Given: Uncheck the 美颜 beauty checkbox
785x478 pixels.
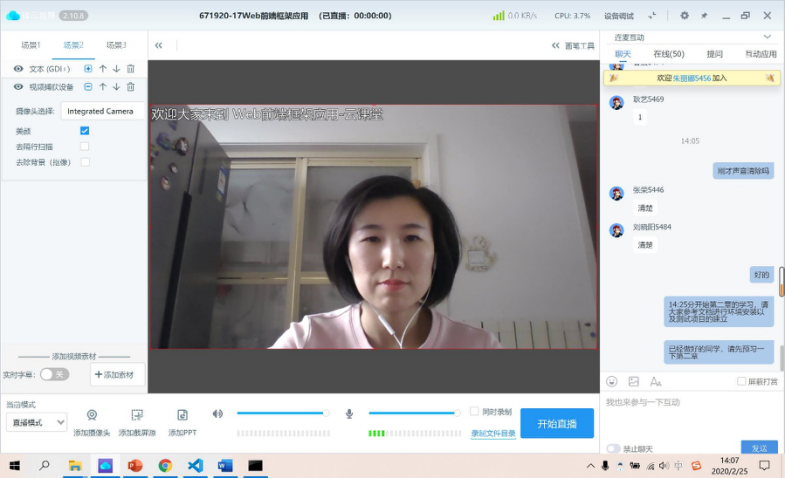Looking at the screenshot, I should pyautogui.click(x=85, y=131).
